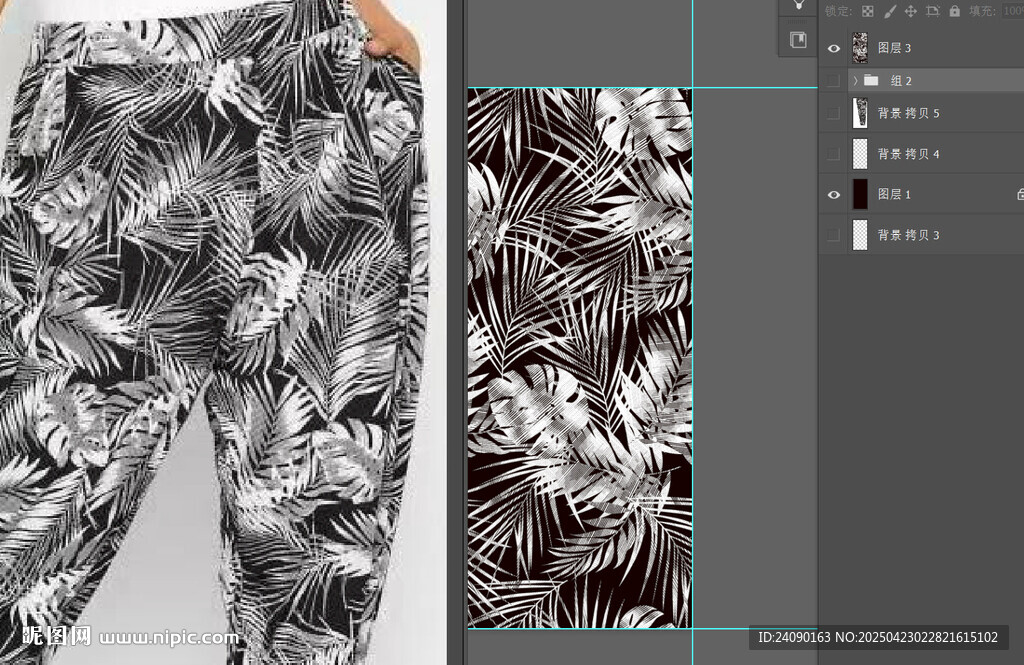1024x665 pixels.
Task: Click the 填充 fill label
Action: 982,11
